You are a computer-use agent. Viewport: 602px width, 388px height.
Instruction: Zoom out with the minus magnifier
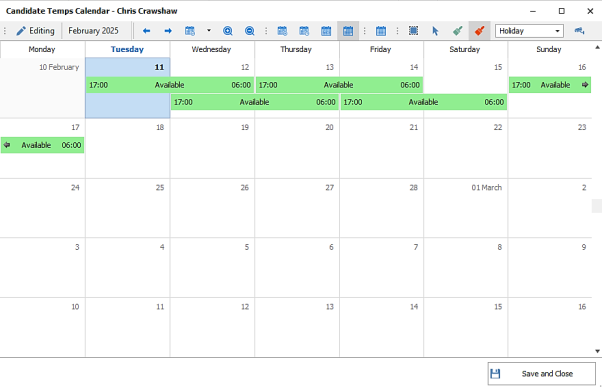(250, 31)
